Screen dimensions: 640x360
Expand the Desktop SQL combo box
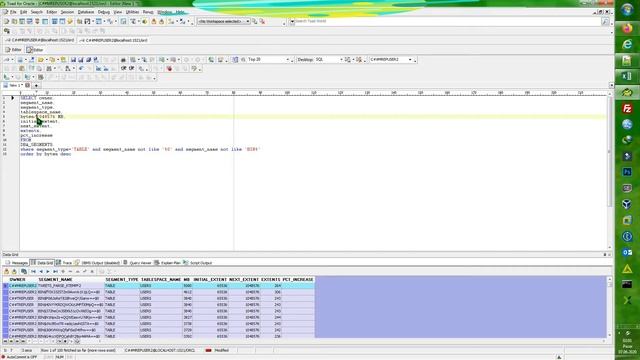click(x=341, y=60)
